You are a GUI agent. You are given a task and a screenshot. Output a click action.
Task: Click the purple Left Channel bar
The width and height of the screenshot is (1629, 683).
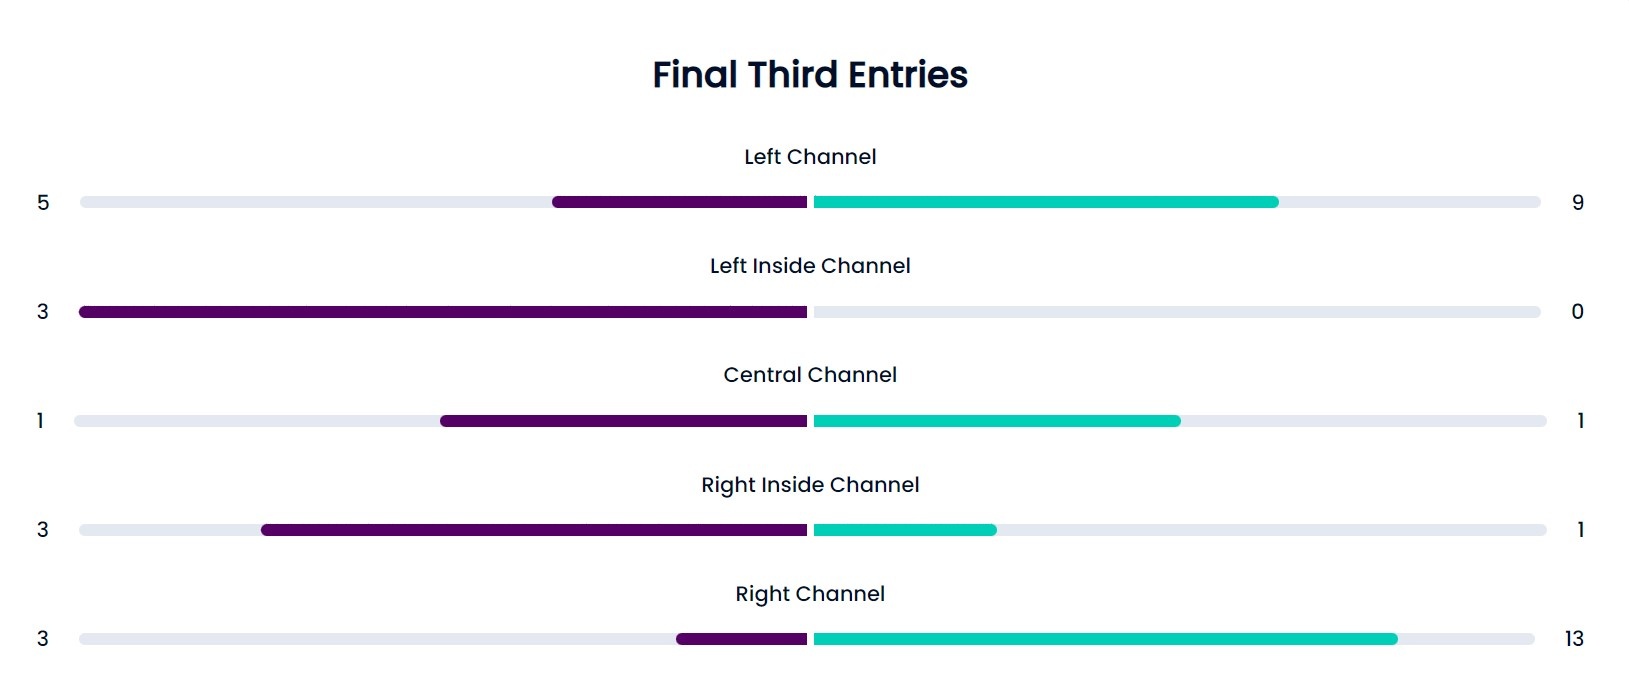tap(679, 202)
